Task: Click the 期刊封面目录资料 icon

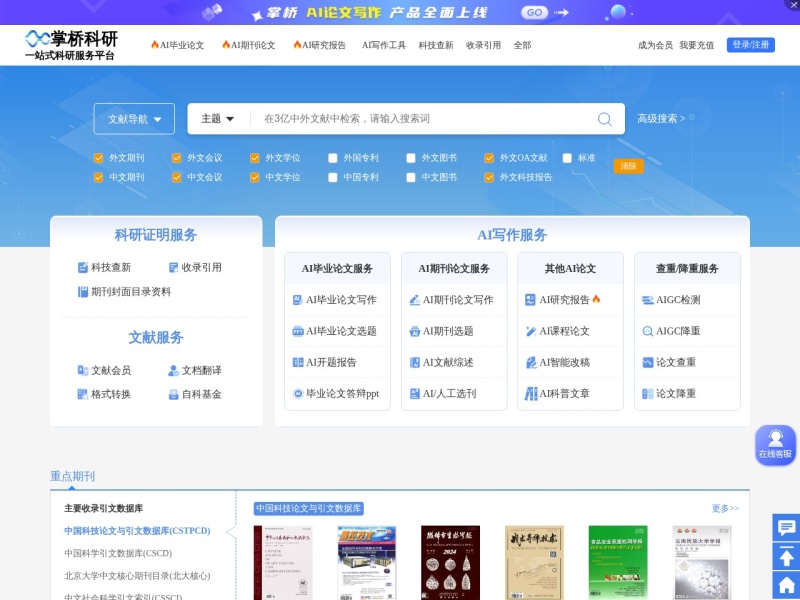Action: click(83, 292)
